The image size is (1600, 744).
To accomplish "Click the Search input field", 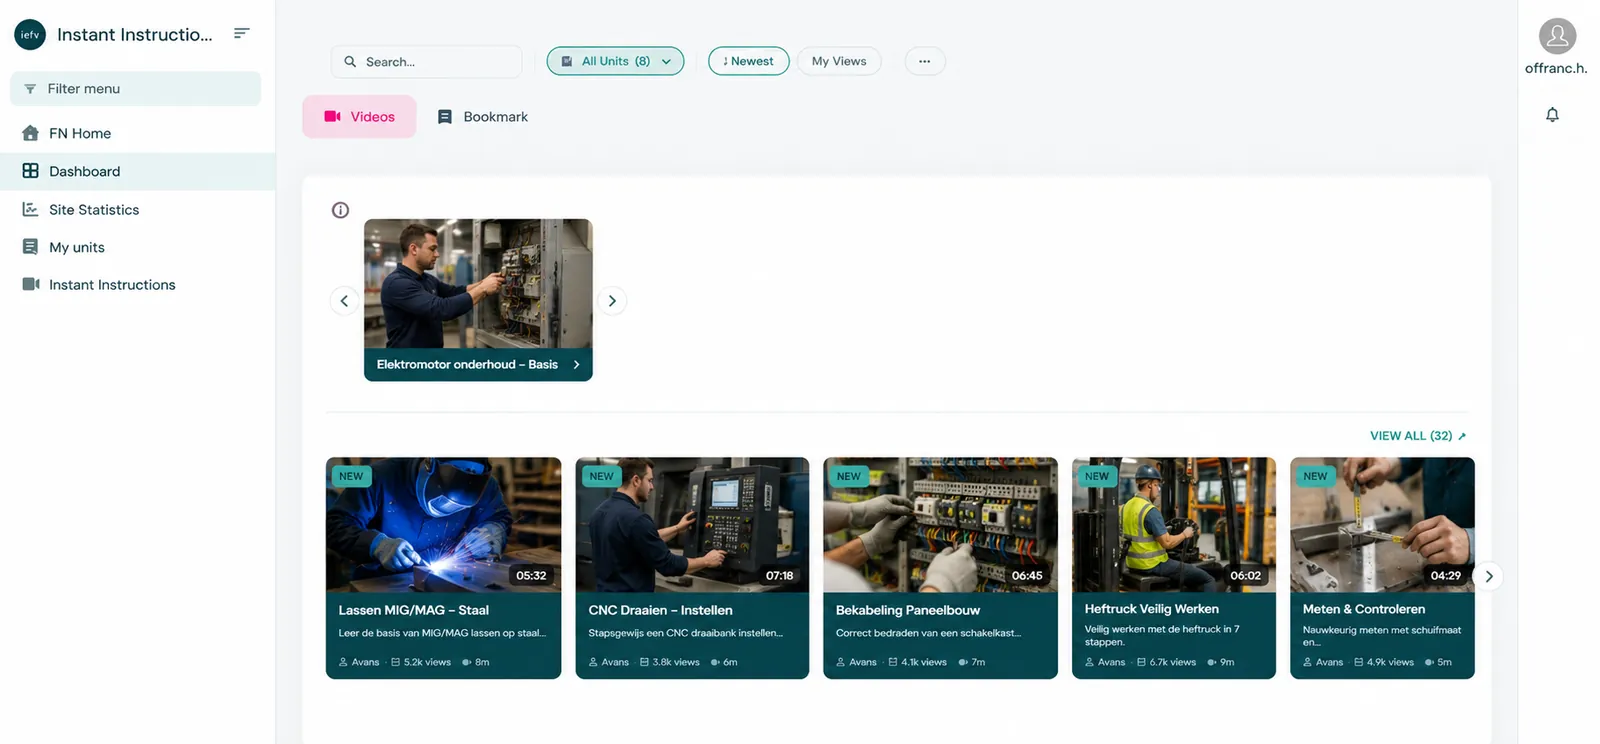I will click(427, 61).
